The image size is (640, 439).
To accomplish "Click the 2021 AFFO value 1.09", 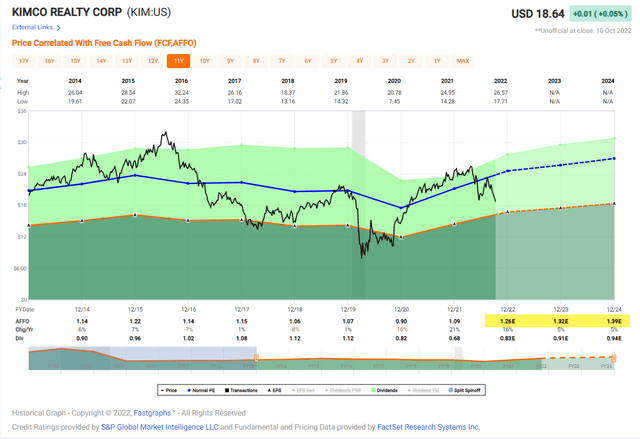I will 454,321.
